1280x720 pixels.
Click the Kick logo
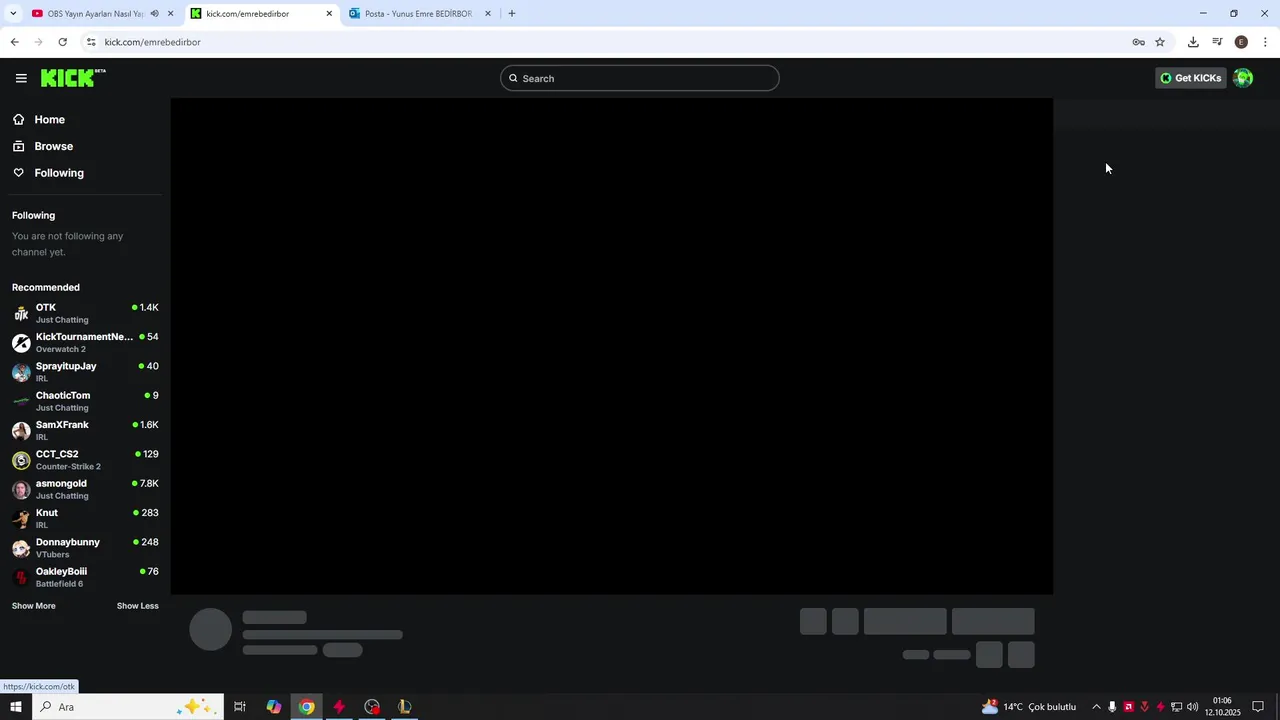73,78
